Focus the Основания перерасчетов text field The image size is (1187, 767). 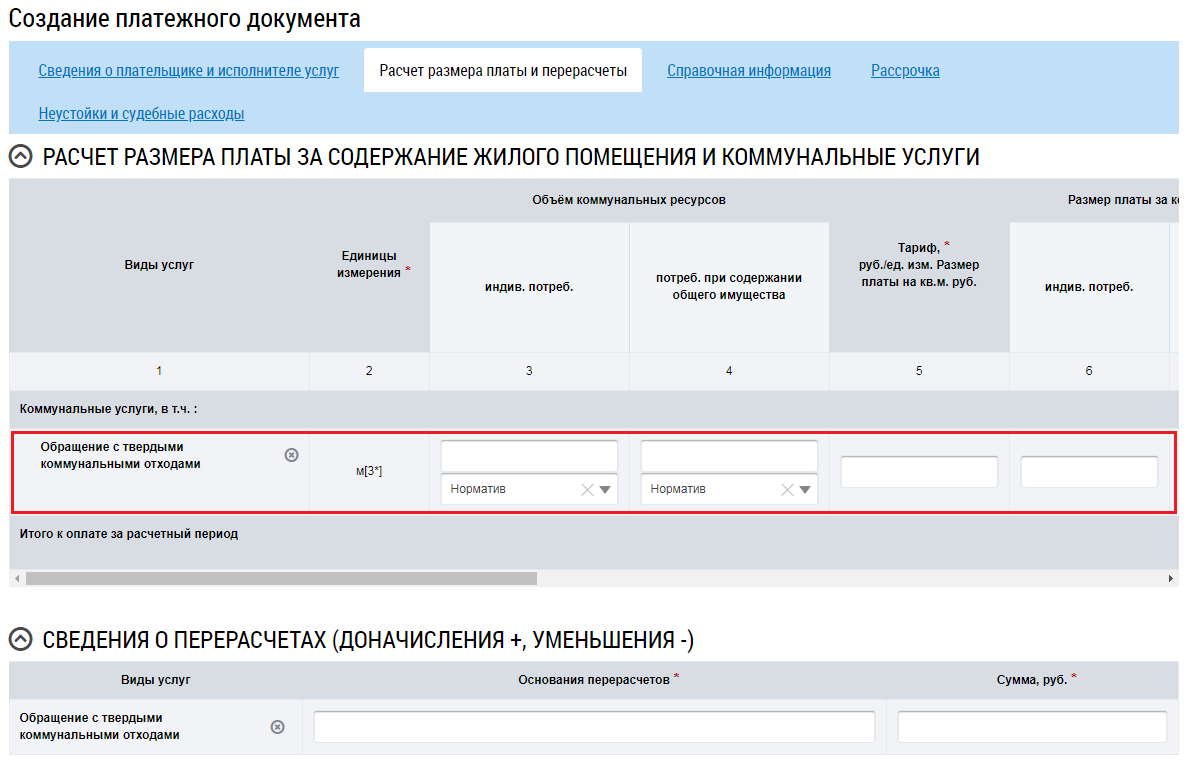click(594, 727)
